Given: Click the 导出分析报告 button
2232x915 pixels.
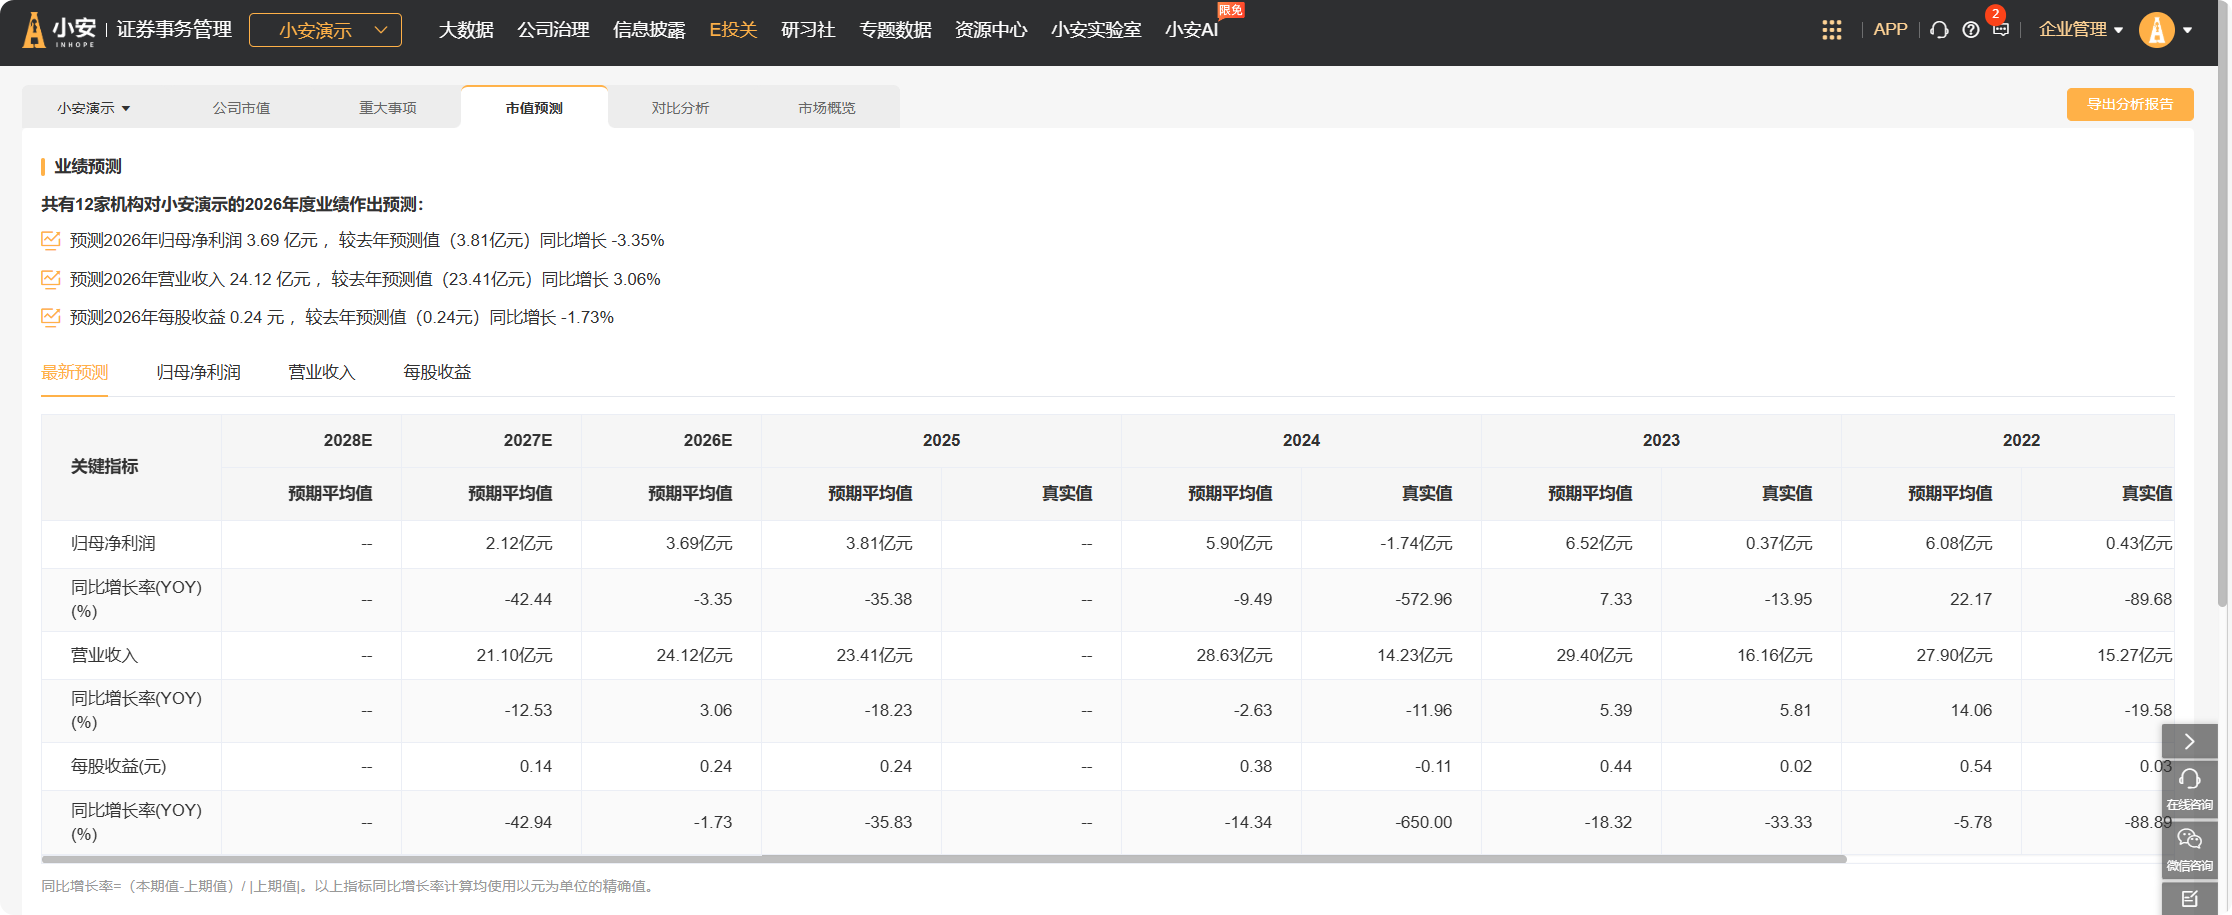Looking at the screenshot, I should (2130, 104).
